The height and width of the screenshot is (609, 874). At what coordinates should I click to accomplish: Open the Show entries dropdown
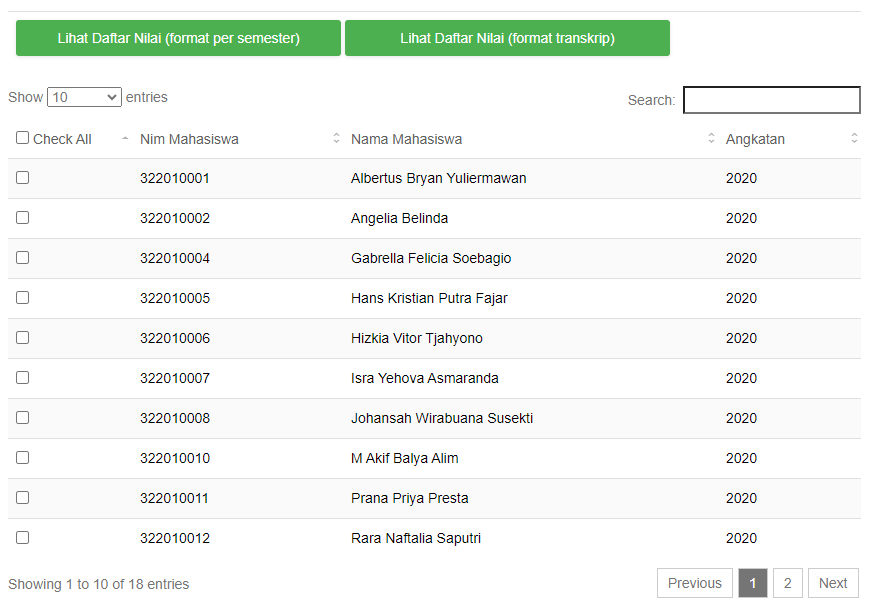[84, 97]
